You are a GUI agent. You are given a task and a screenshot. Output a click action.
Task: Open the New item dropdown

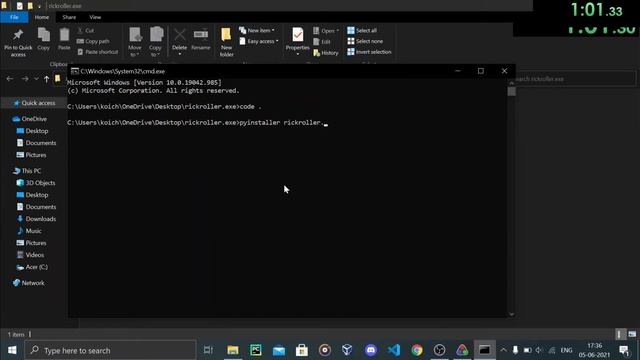point(257,31)
